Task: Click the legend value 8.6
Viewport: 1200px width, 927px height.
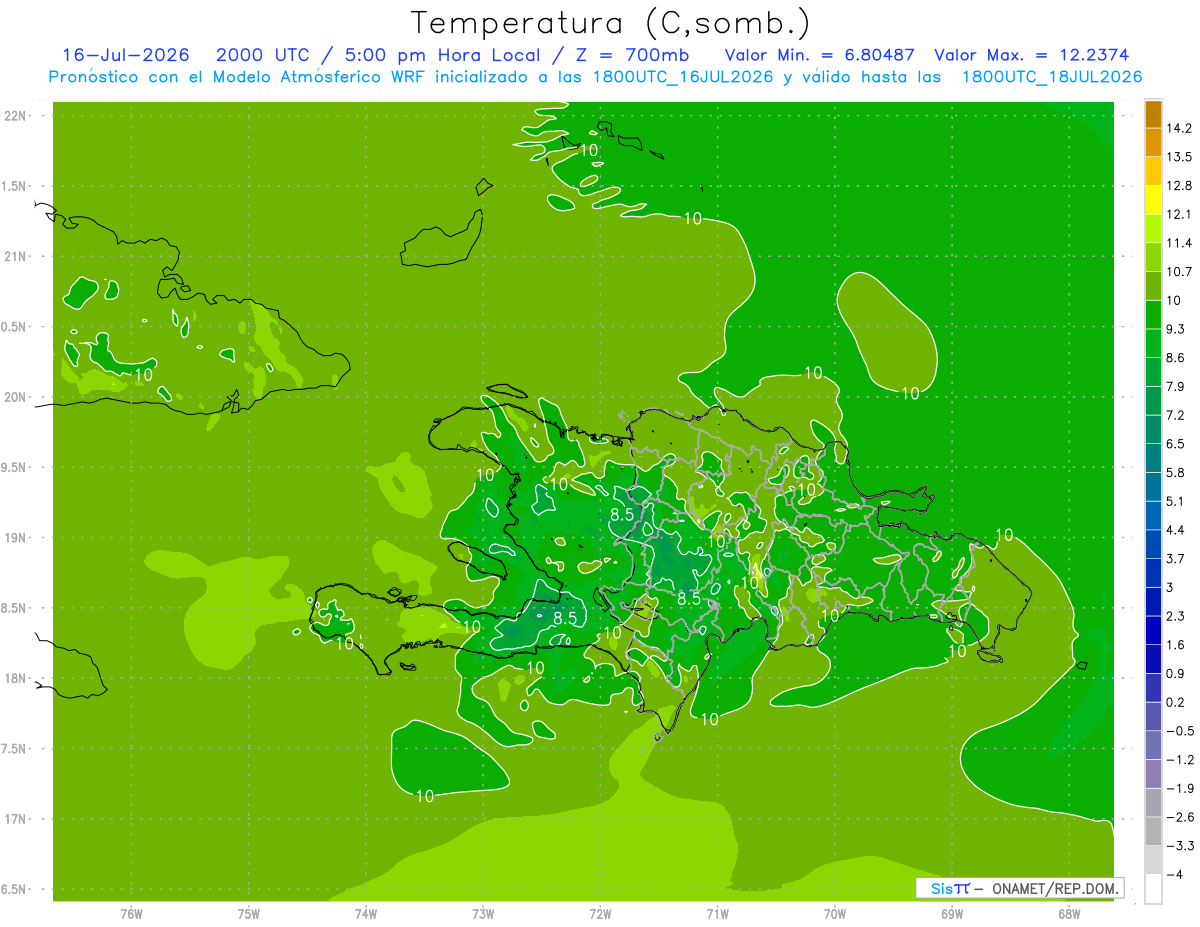Action: click(x=1174, y=358)
